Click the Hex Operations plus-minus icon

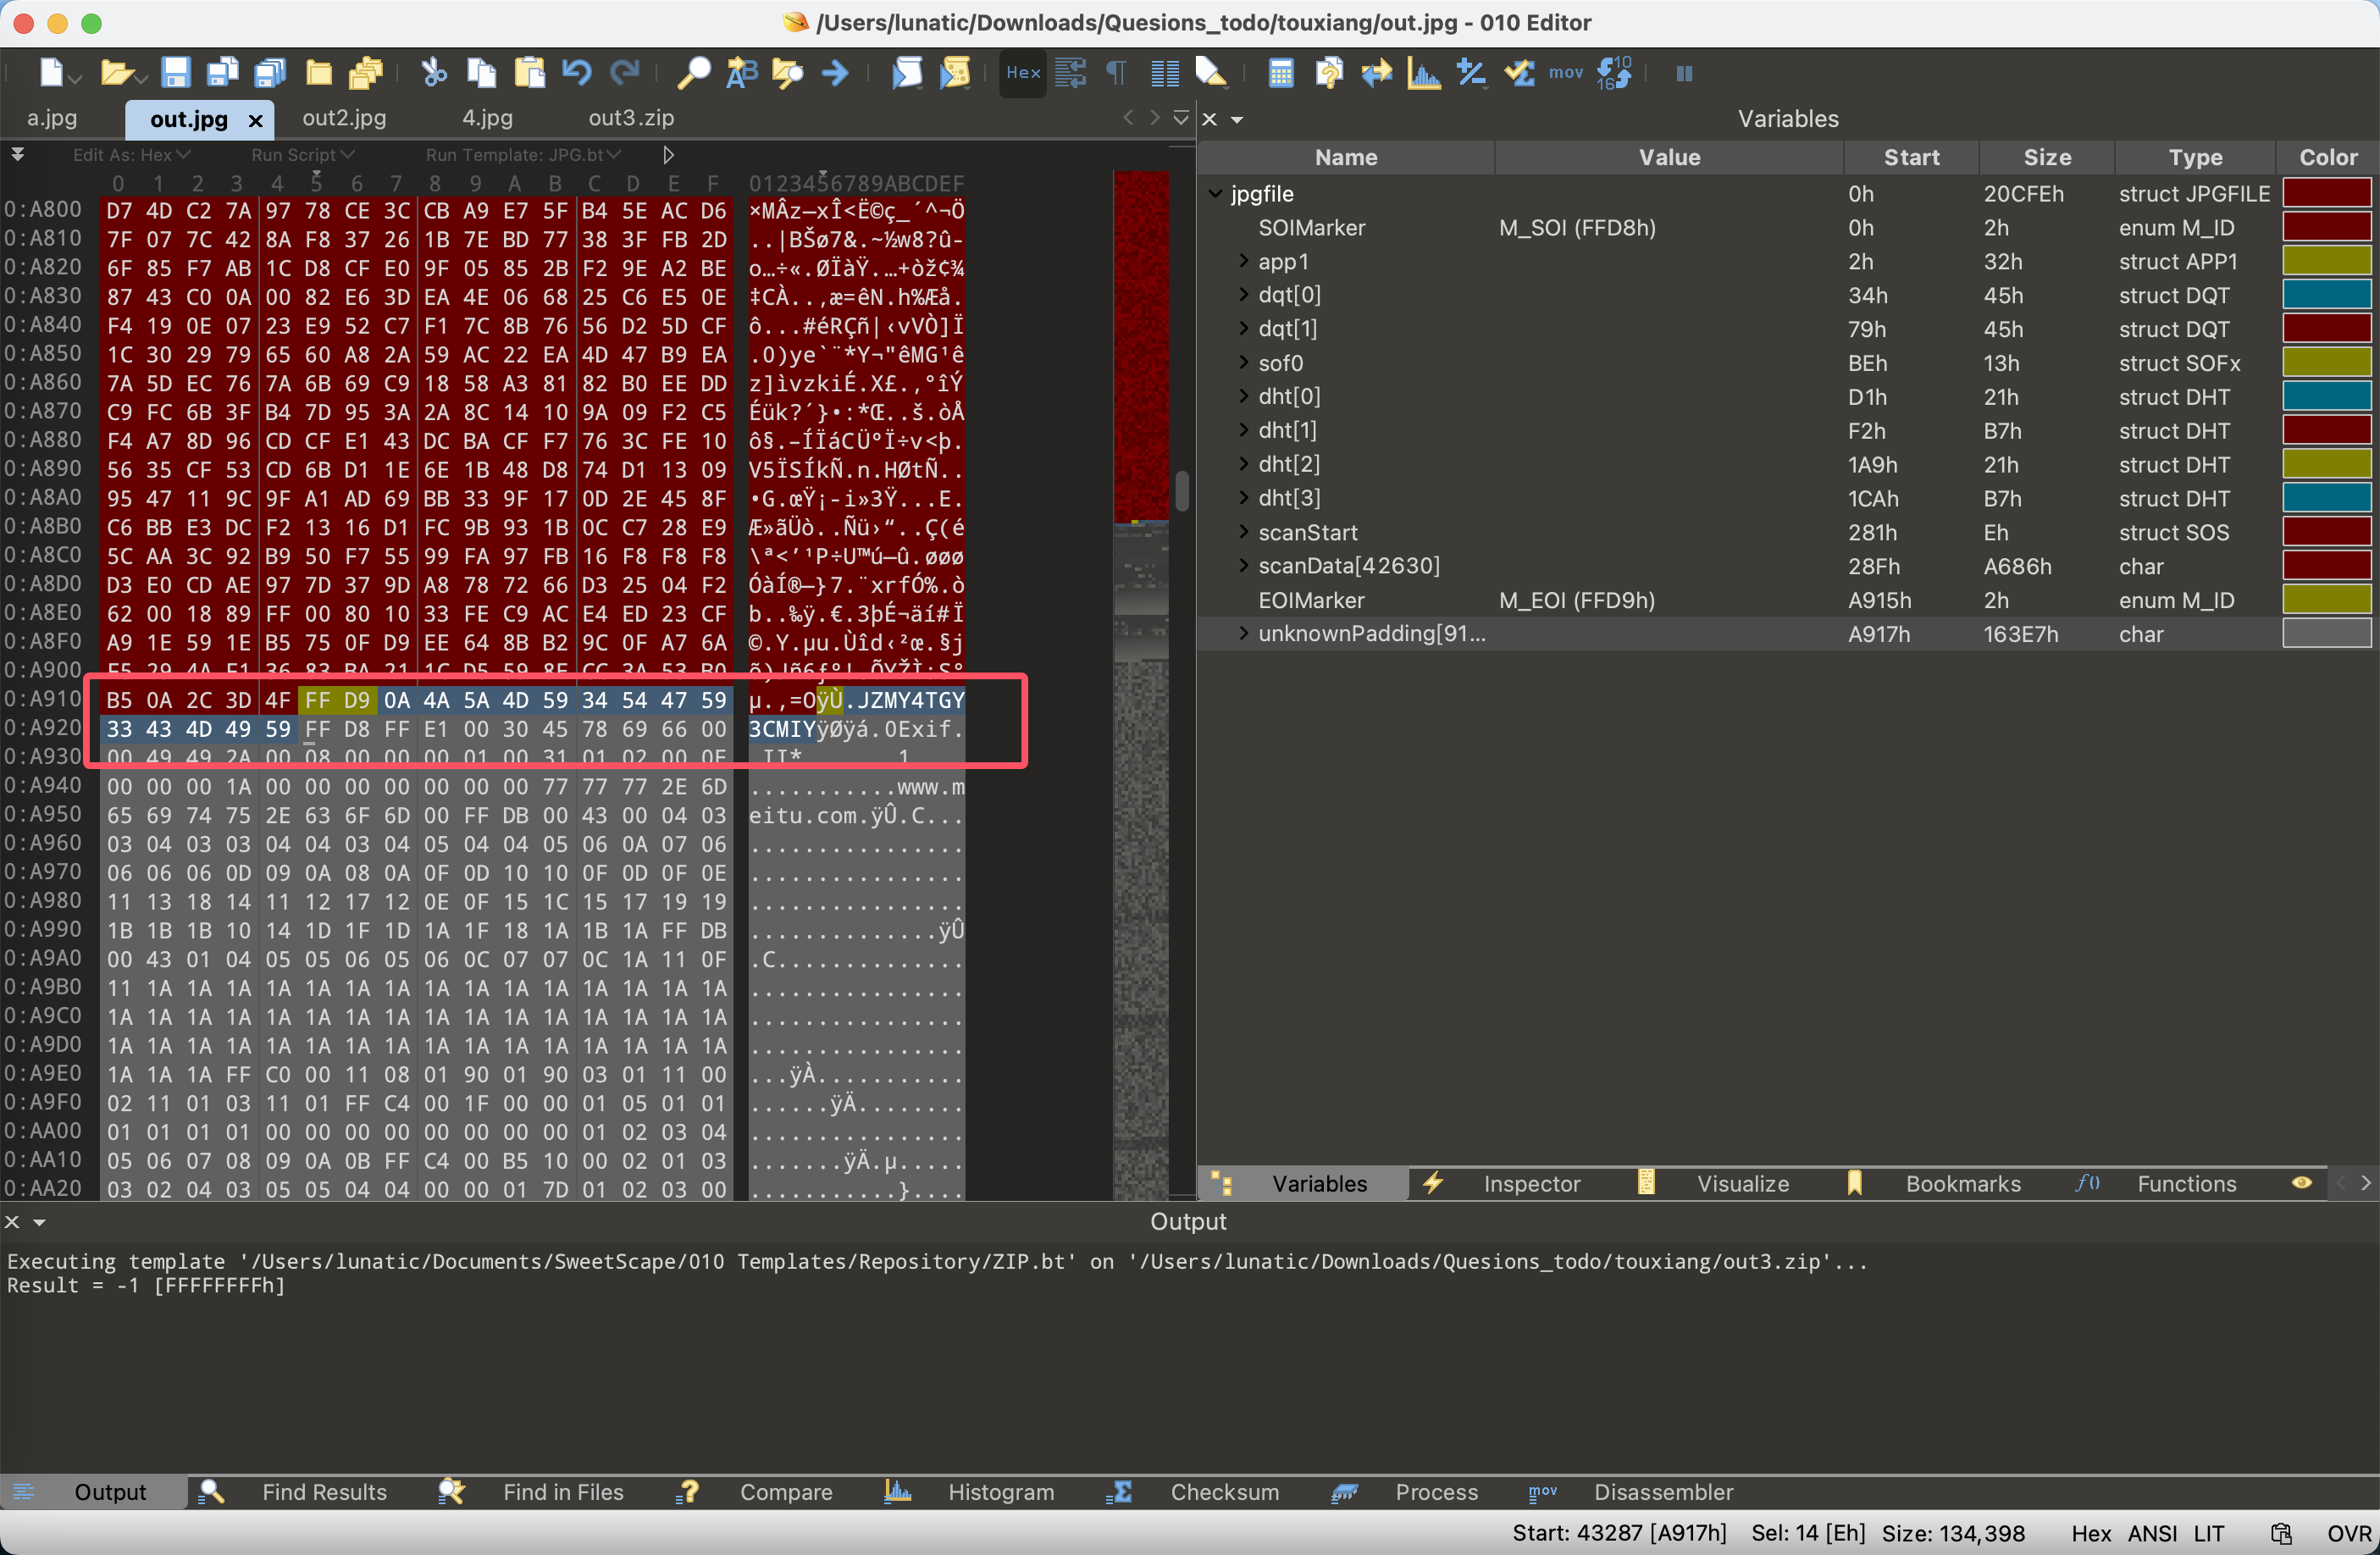coord(1472,73)
